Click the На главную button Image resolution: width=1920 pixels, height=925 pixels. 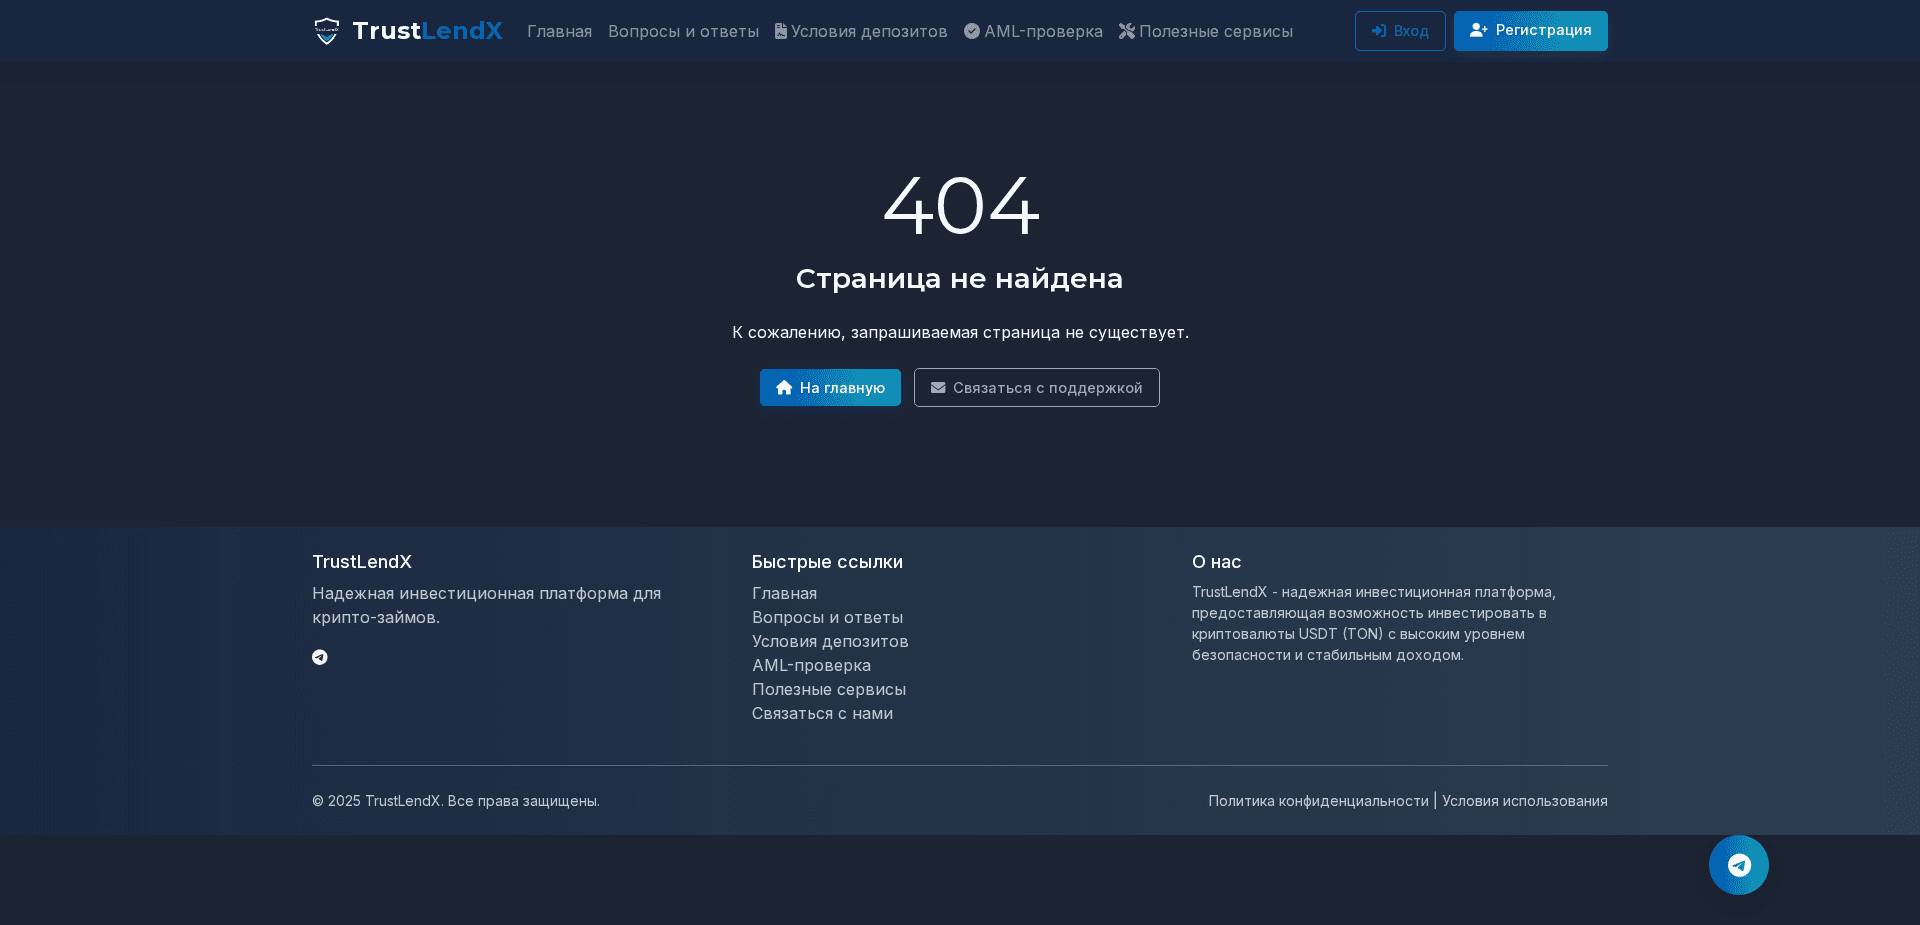tap(830, 388)
